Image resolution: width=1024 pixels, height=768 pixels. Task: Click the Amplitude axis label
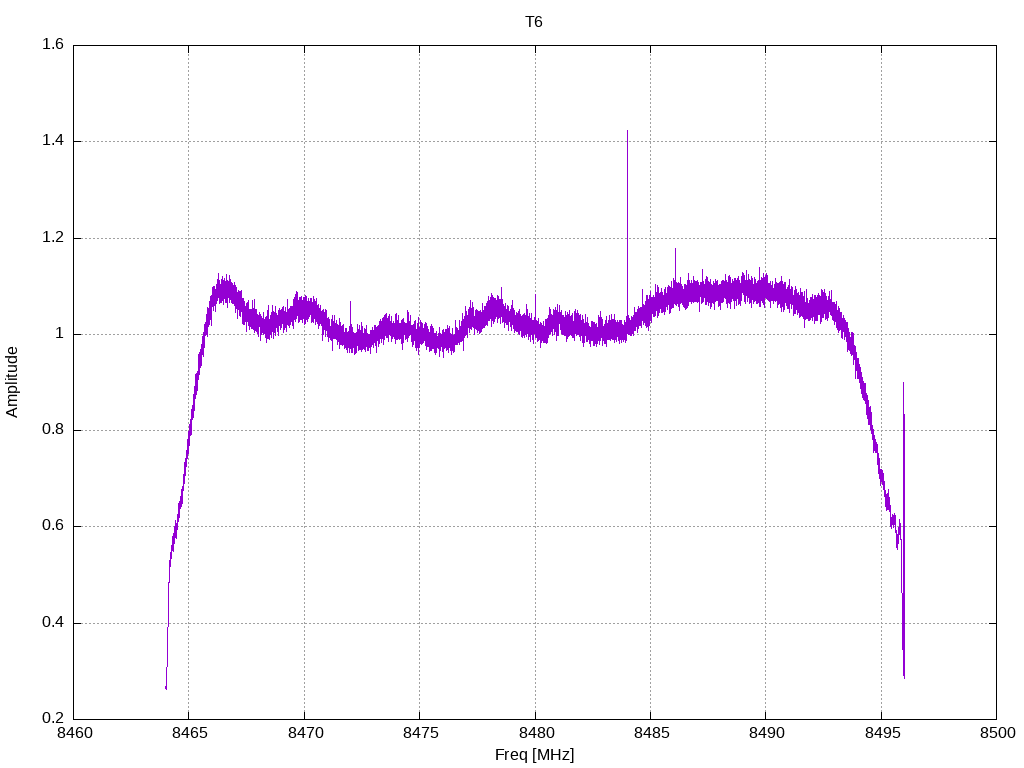pyautogui.click(x=12, y=382)
